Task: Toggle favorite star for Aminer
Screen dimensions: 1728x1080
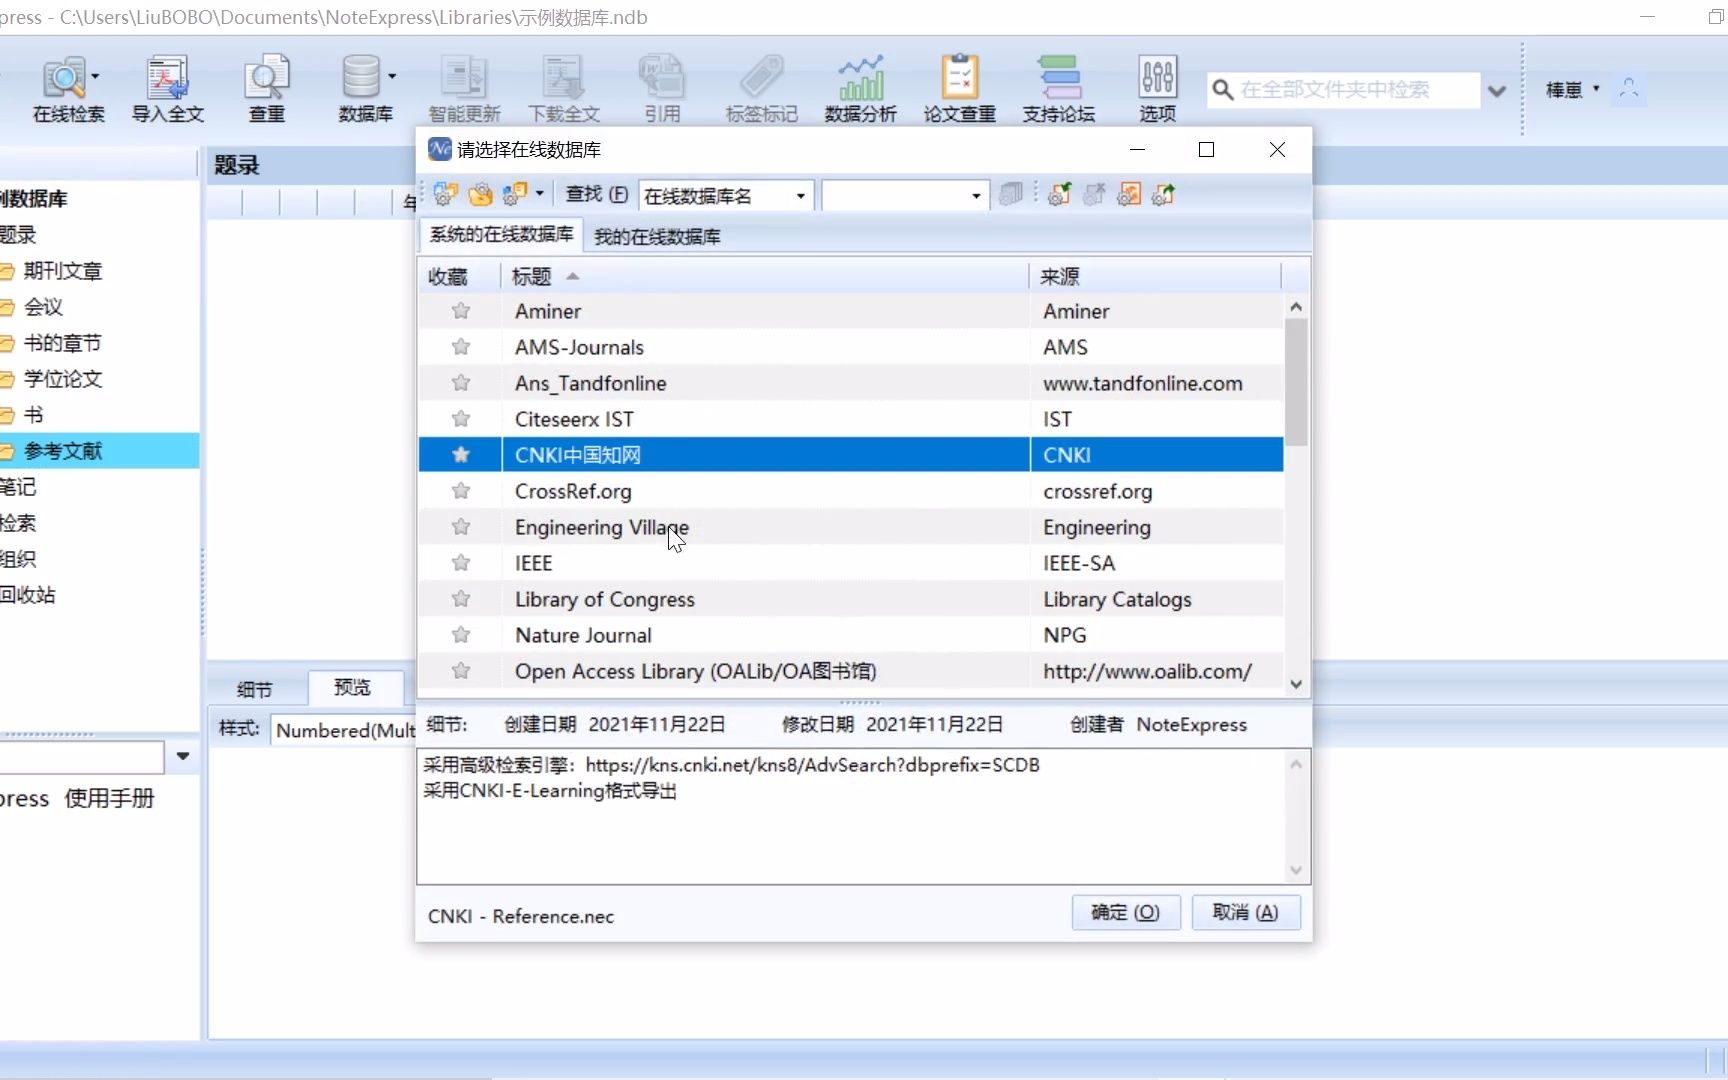Action: 461,311
